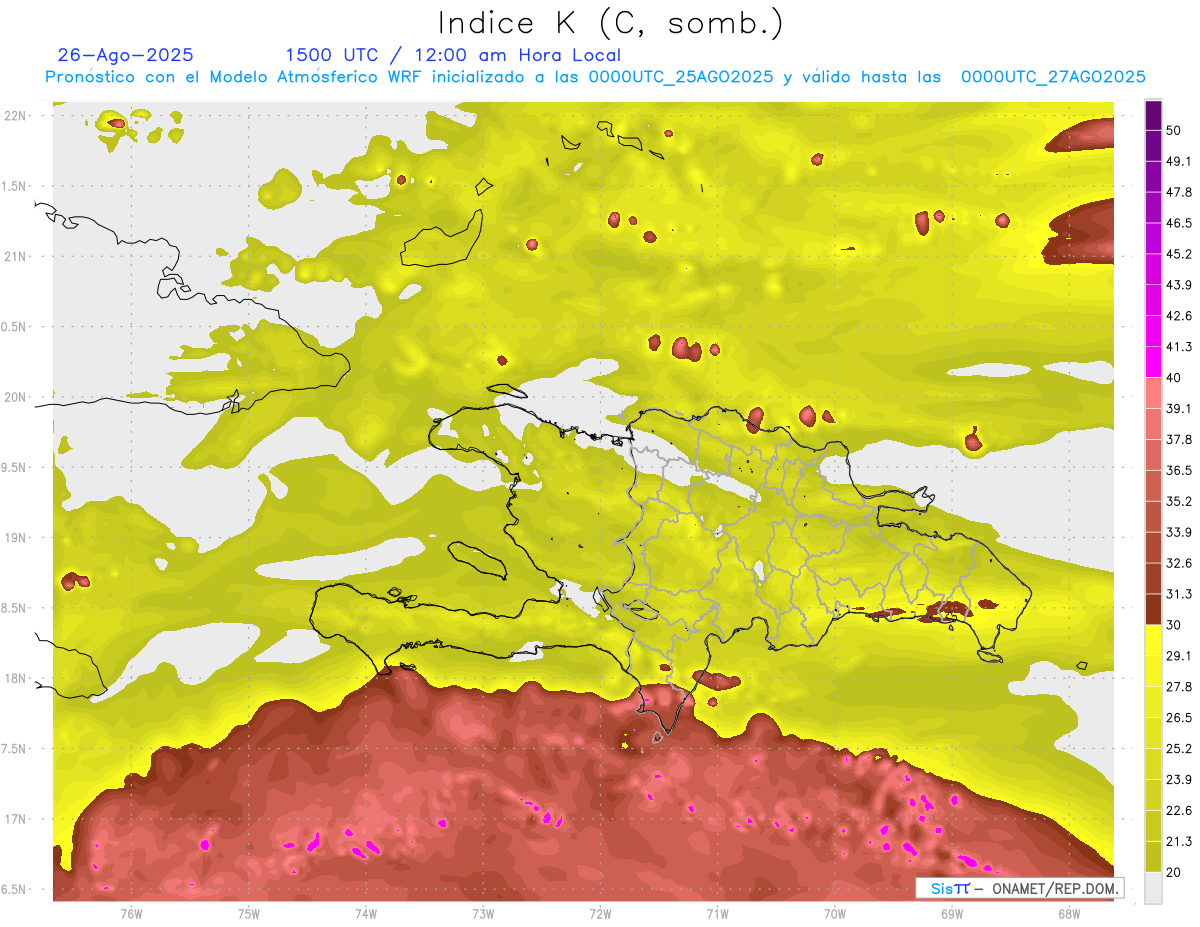Click the '75W' longitude axis label

249,914
